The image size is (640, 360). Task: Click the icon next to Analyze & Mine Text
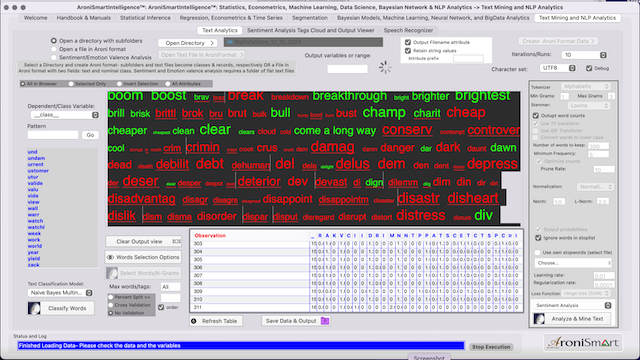point(539,318)
